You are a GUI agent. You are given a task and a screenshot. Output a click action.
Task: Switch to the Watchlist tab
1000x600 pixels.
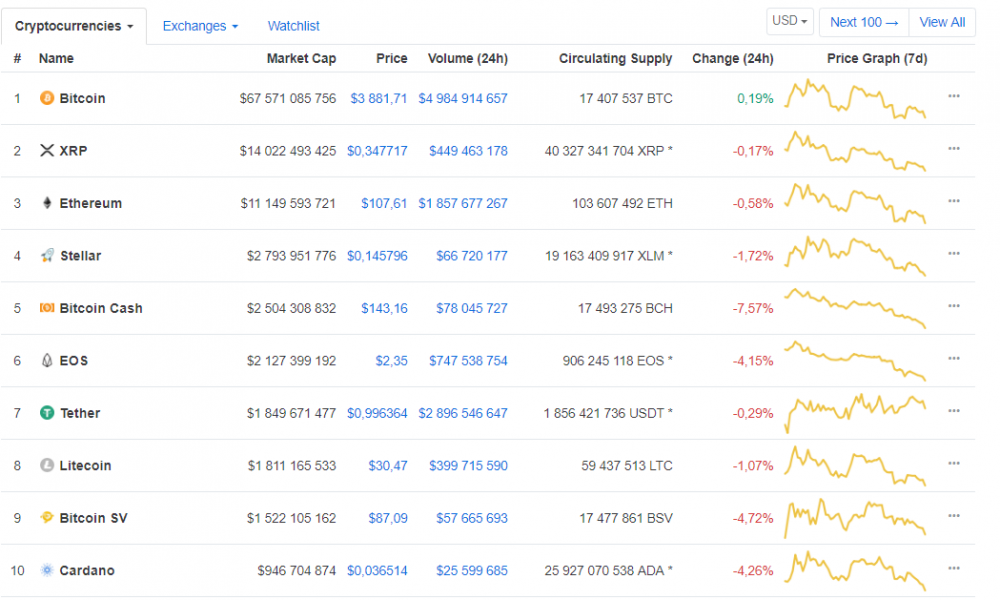point(293,26)
